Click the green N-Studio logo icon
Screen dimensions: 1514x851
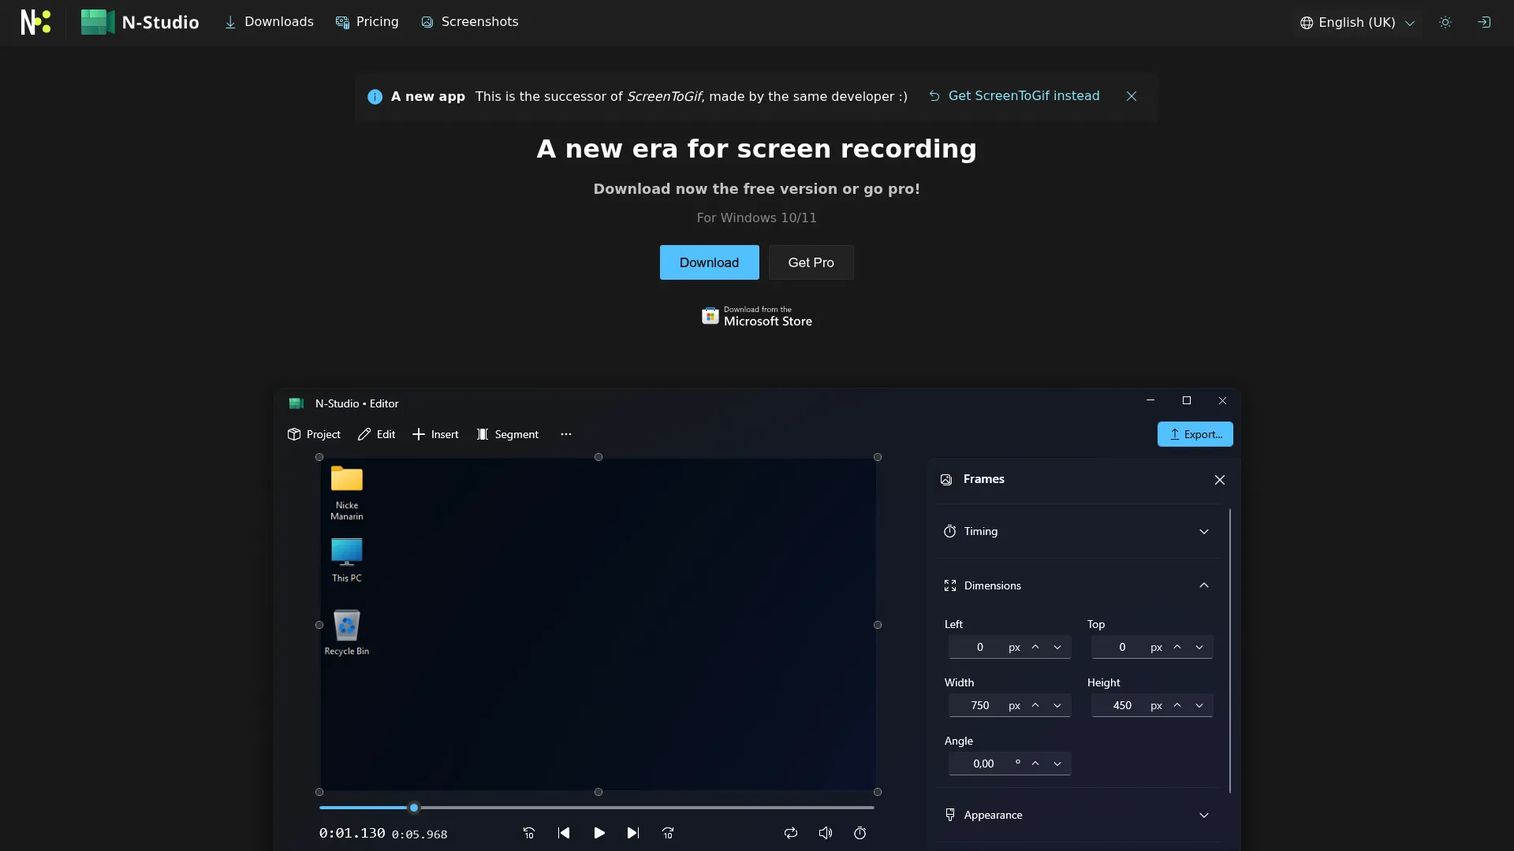97,22
